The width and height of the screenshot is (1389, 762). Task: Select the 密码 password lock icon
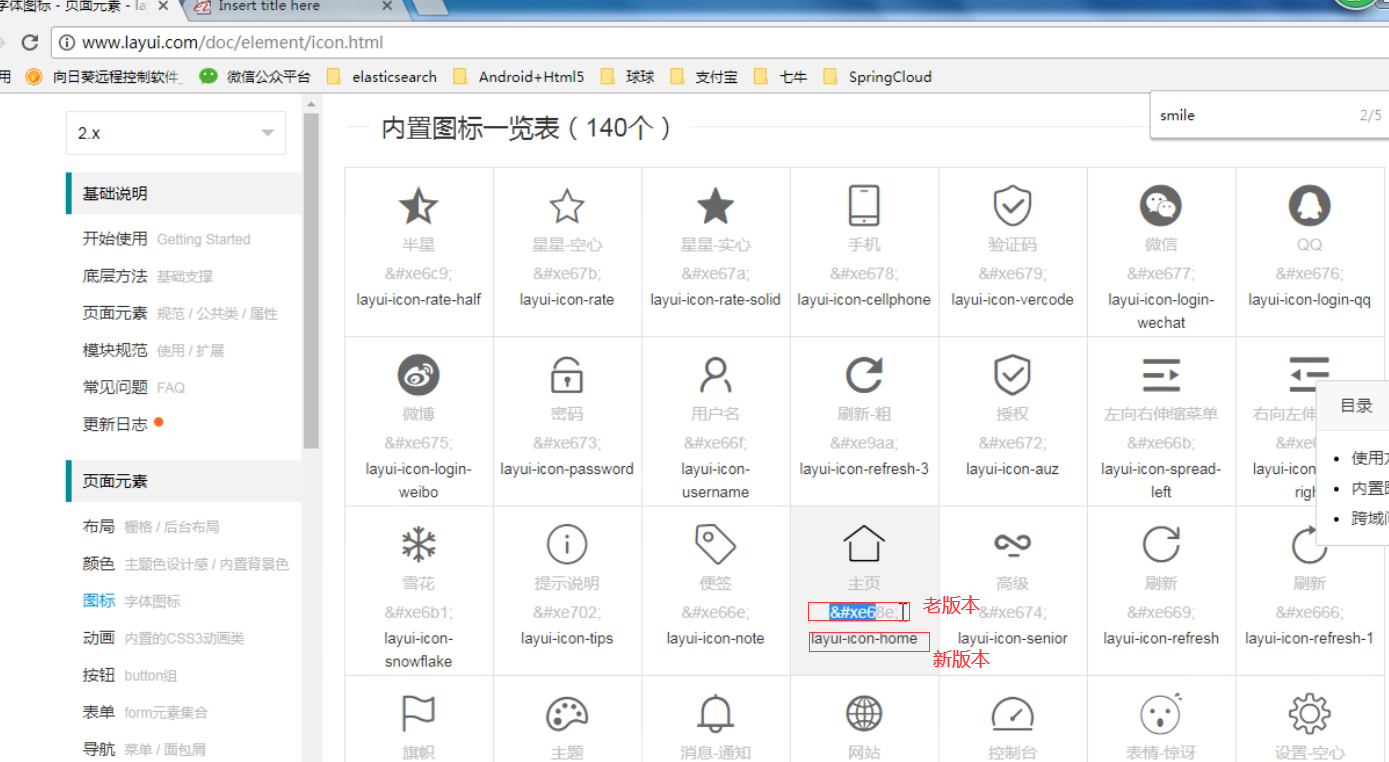coord(567,375)
